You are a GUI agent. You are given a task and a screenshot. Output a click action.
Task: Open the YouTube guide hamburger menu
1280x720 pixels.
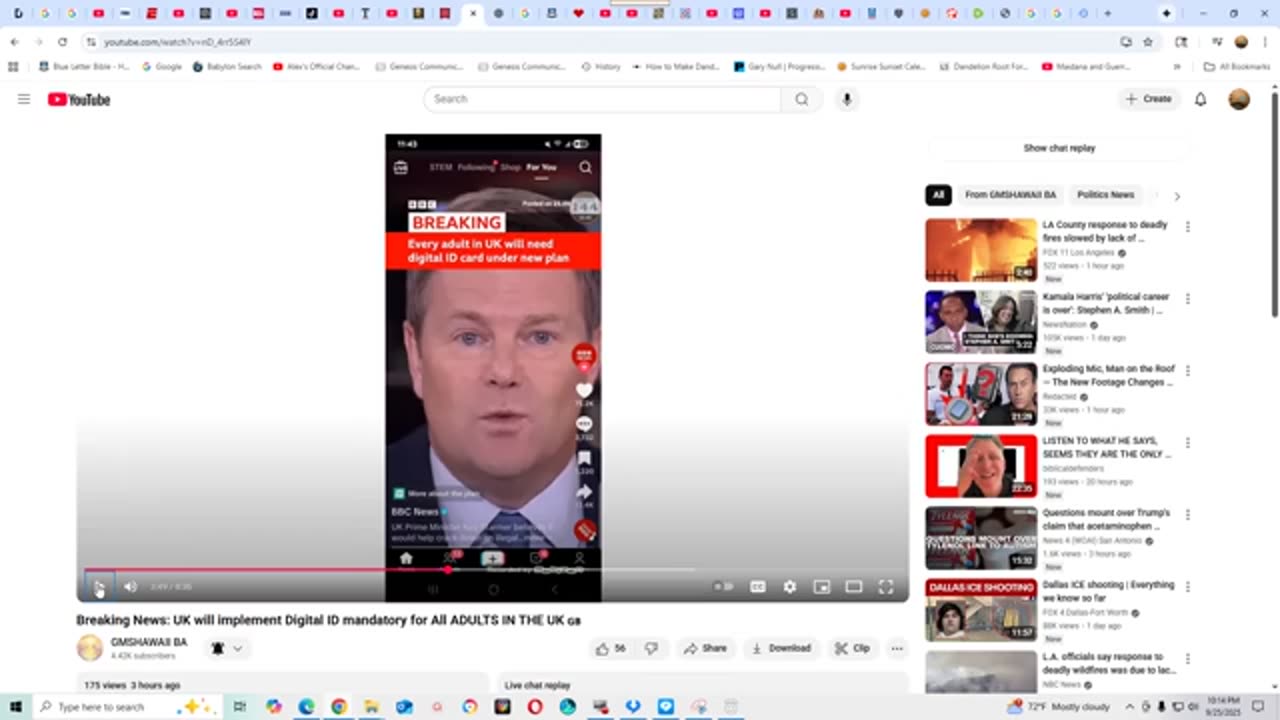point(24,99)
